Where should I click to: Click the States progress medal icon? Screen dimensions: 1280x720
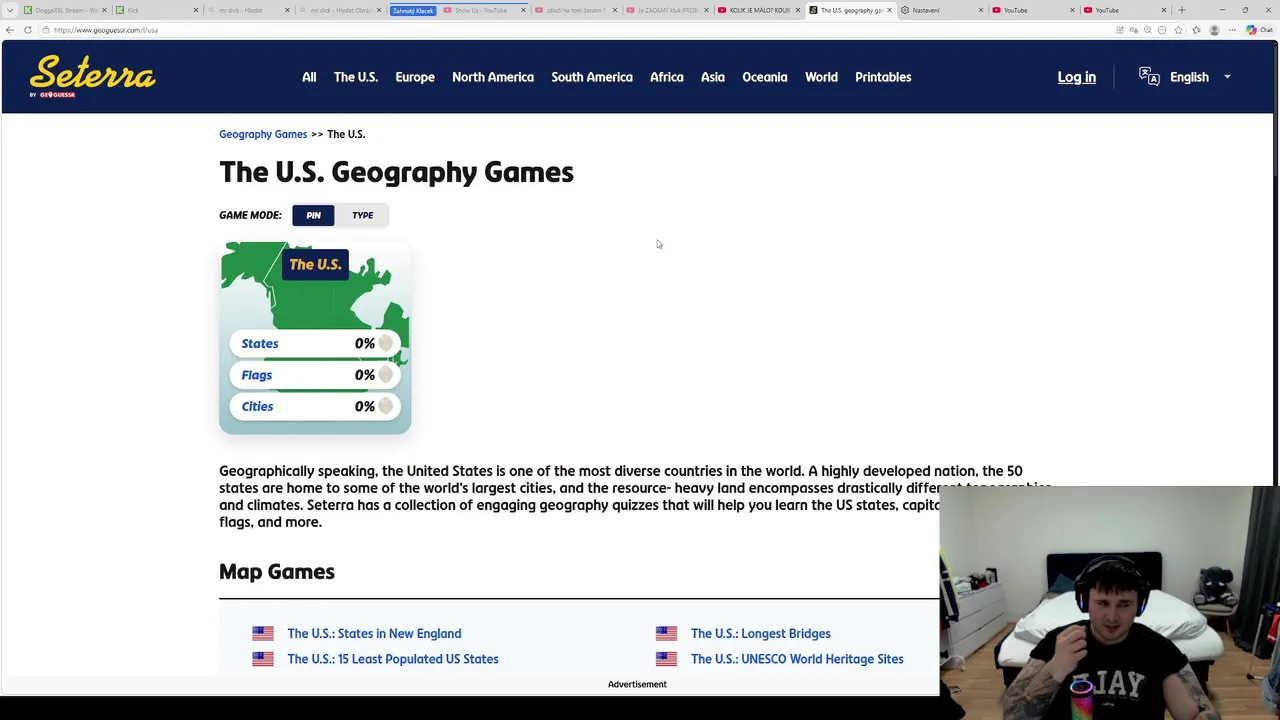[x=386, y=343]
